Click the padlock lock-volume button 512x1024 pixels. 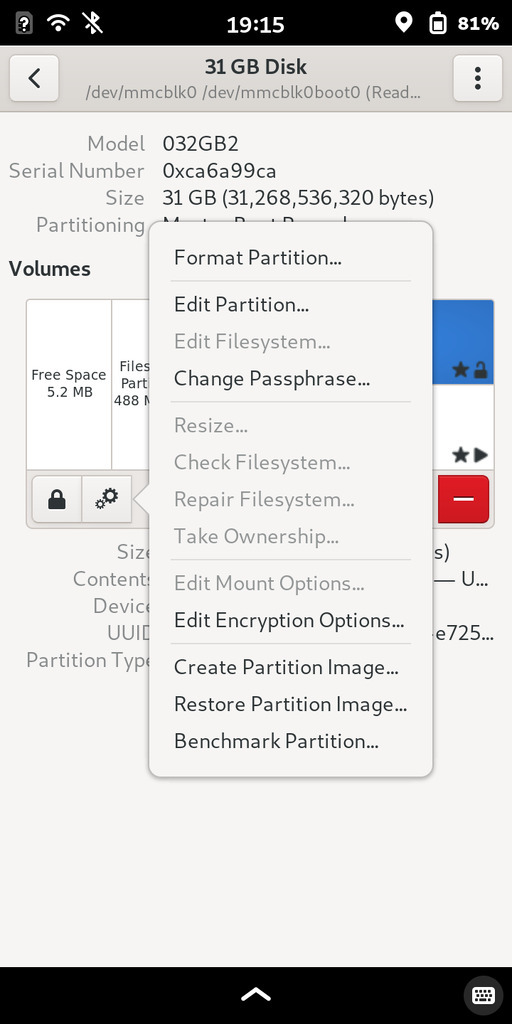tap(57, 500)
